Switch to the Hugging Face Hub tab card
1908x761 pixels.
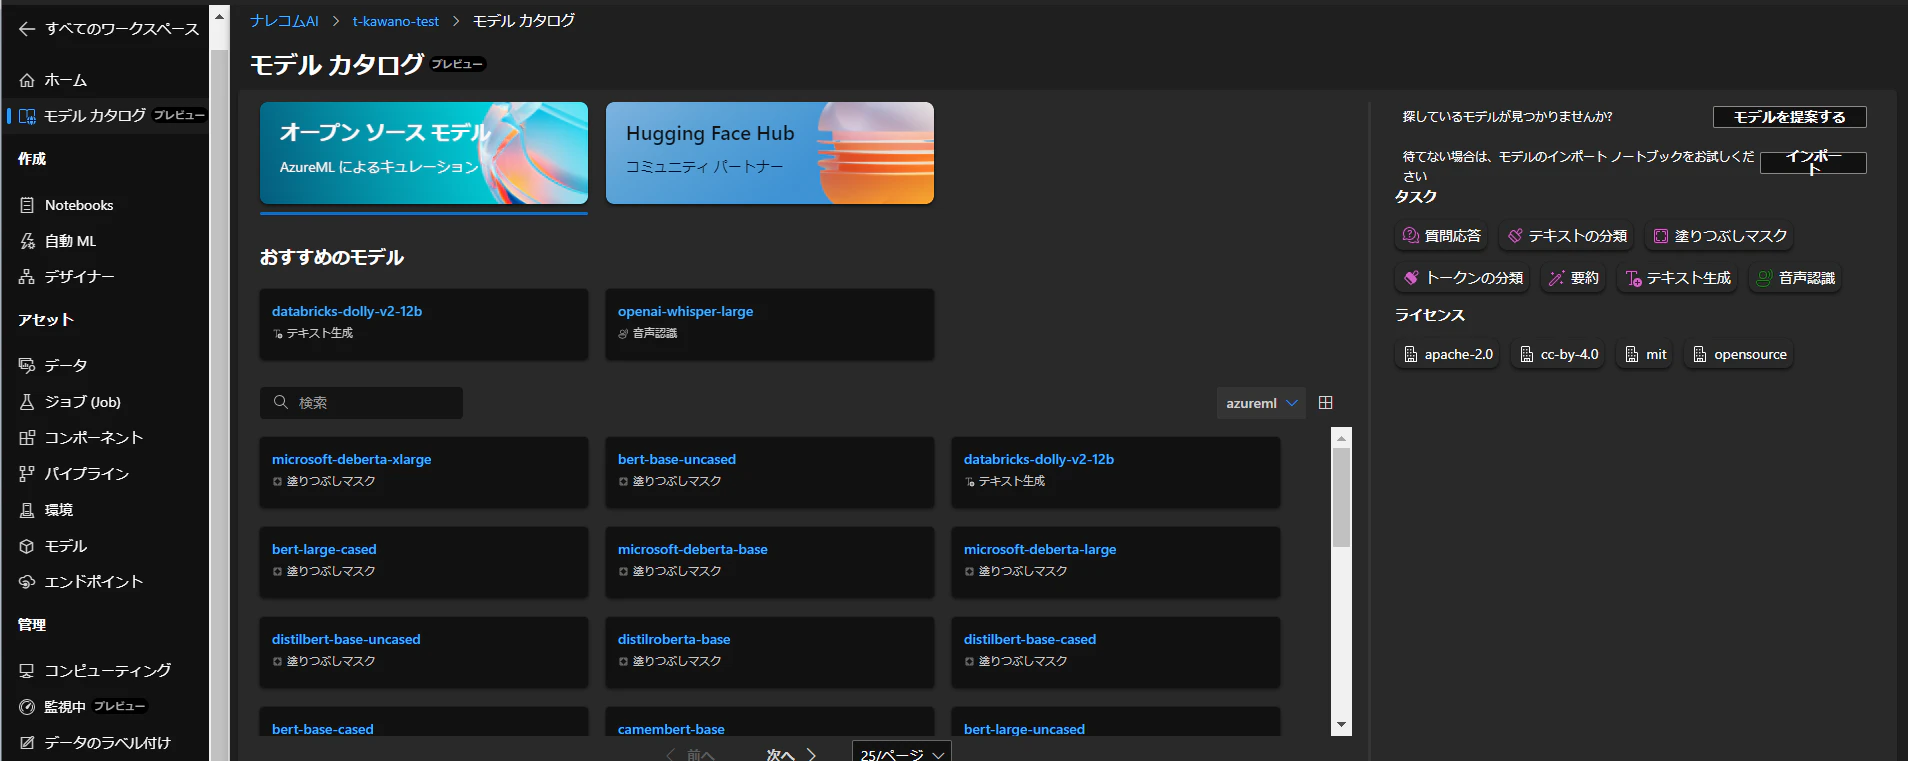click(x=770, y=153)
